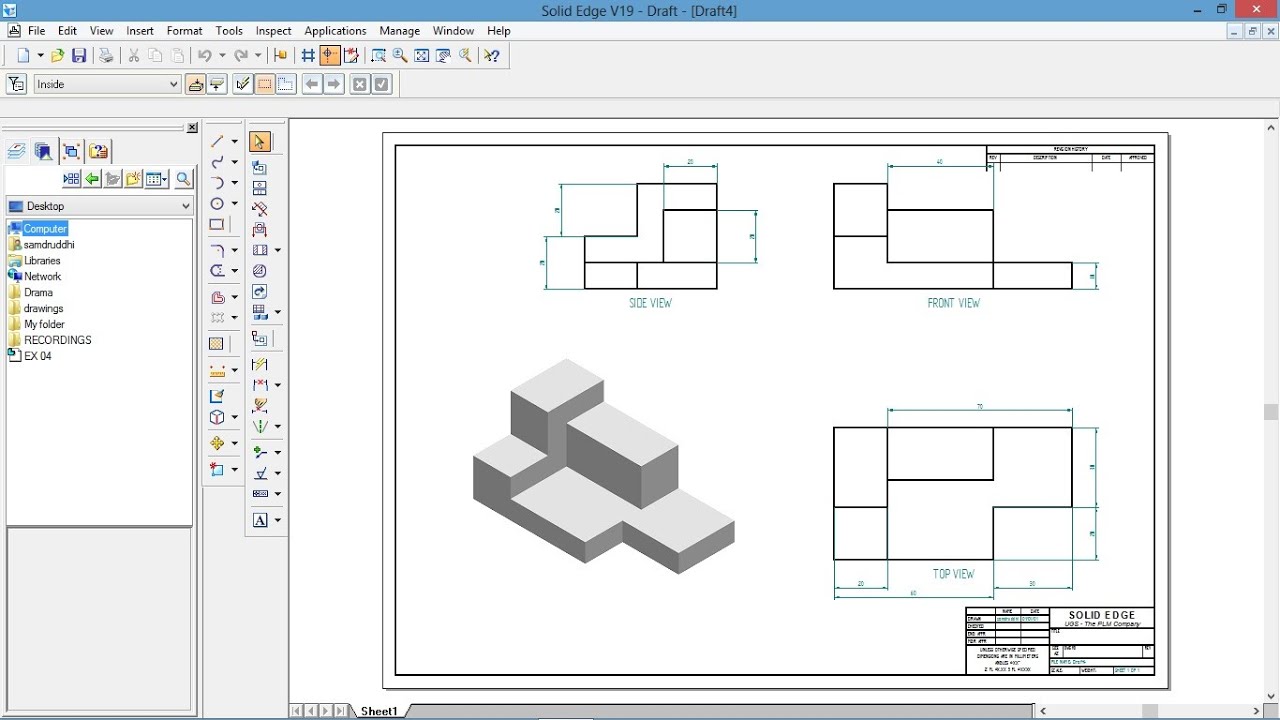Image resolution: width=1280 pixels, height=720 pixels.
Task: Click the Redo arrow icon
Action: click(x=240, y=56)
